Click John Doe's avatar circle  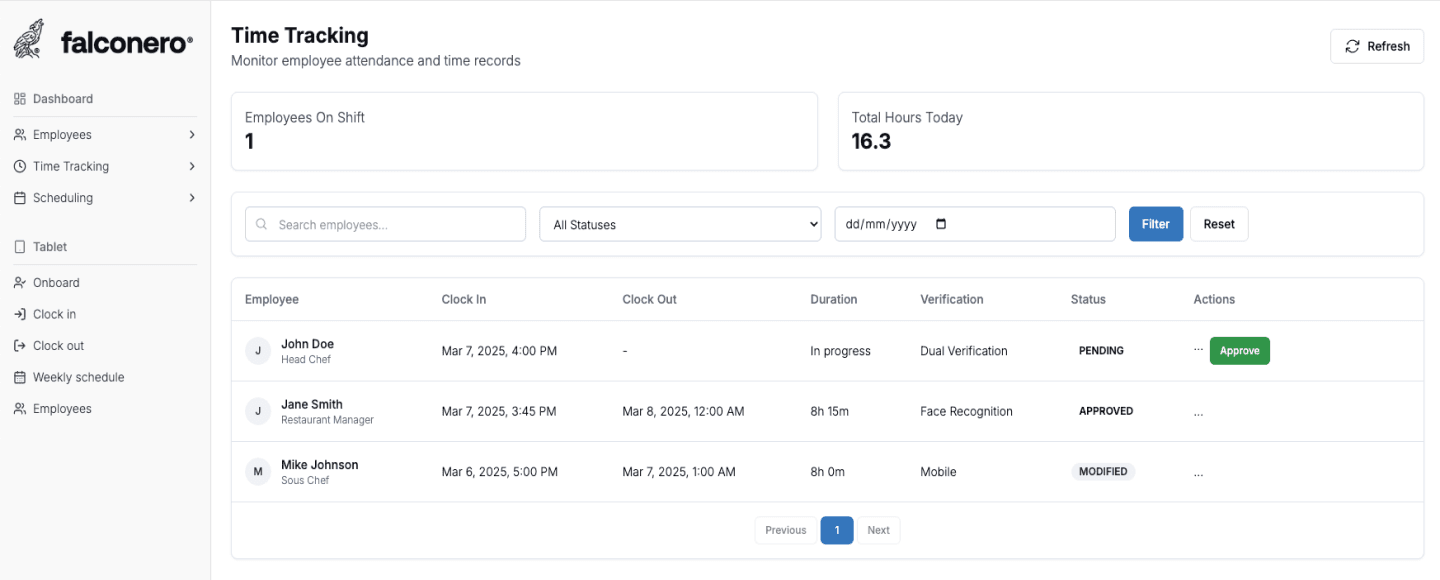[x=258, y=351]
